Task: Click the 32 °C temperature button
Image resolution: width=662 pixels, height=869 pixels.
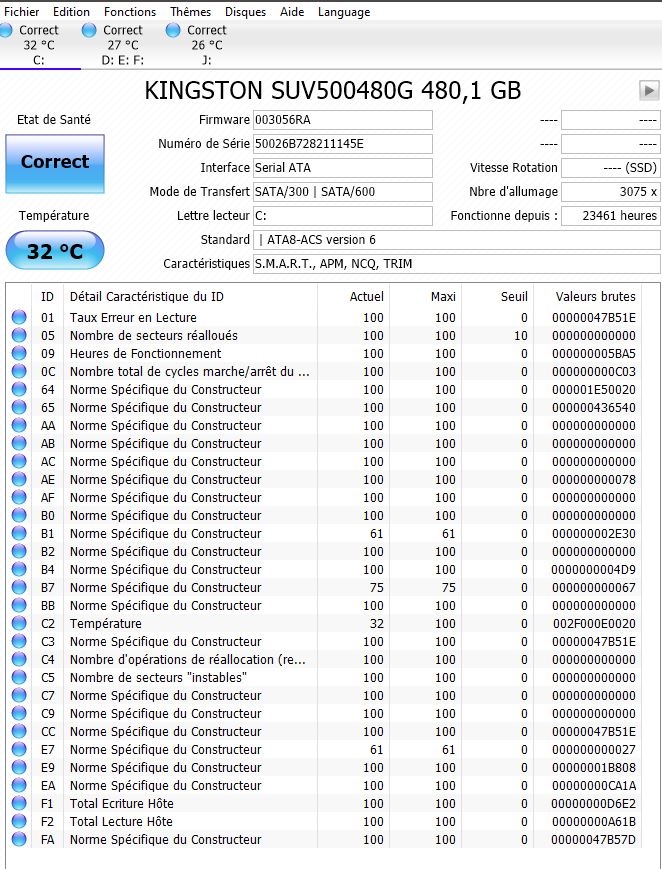Action: click(54, 251)
